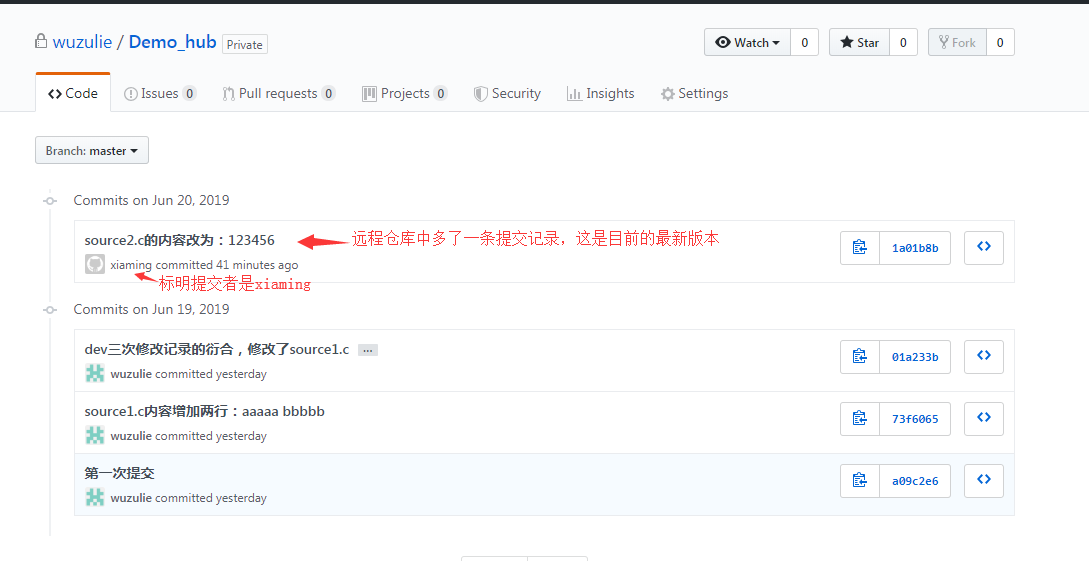Click wuzulie author on 01a233b commit

(131, 374)
